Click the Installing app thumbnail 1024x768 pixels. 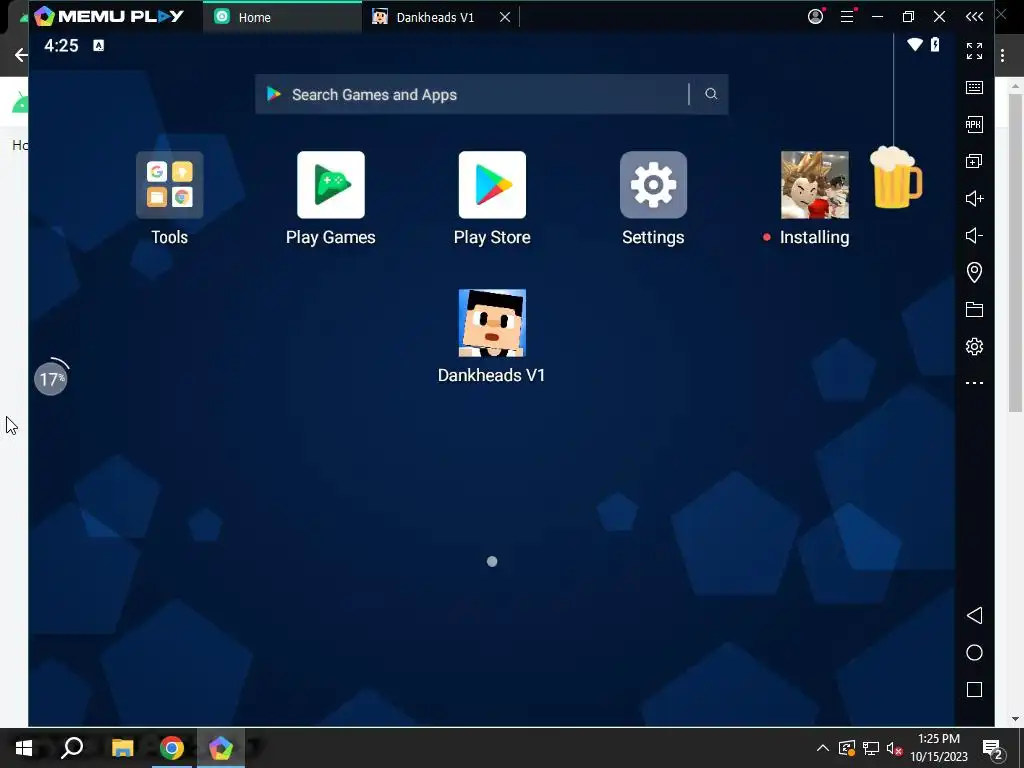pos(814,185)
